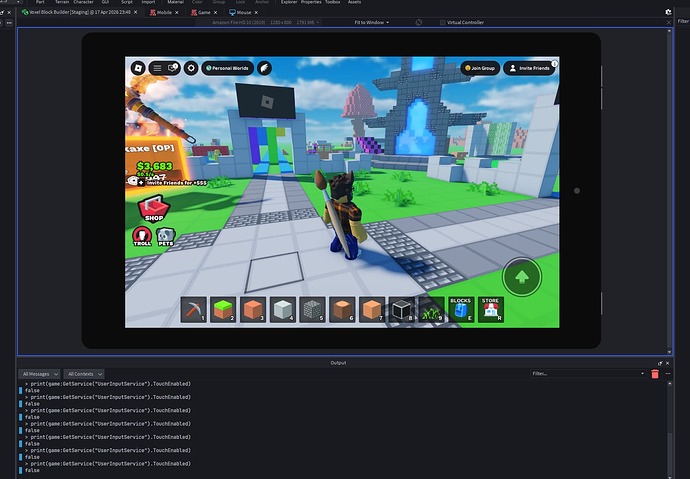Open the Roblox logo menu in game
The image size is (690, 479).
point(138,68)
